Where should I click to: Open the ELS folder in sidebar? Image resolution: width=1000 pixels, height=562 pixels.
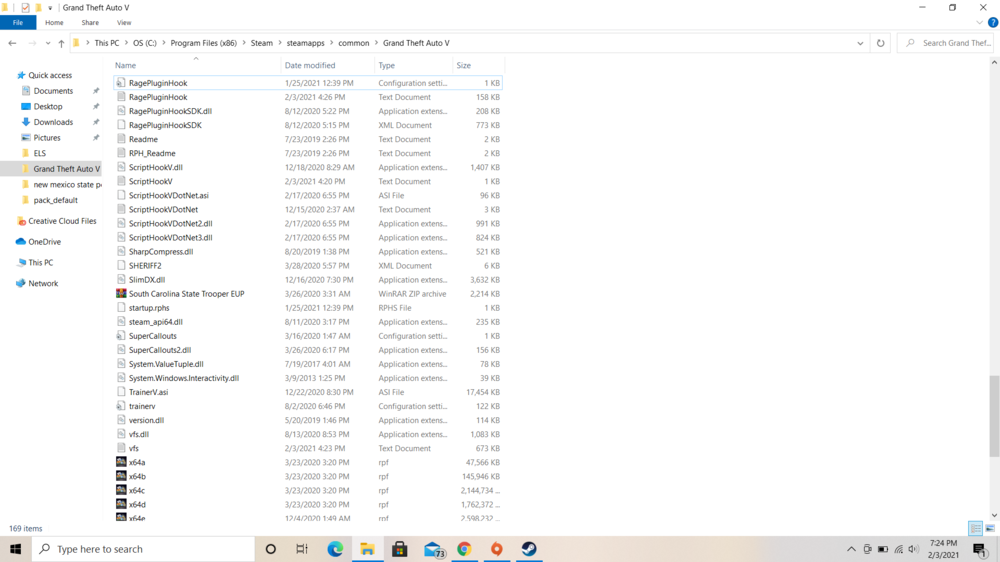pyautogui.click(x=40, y=153)
